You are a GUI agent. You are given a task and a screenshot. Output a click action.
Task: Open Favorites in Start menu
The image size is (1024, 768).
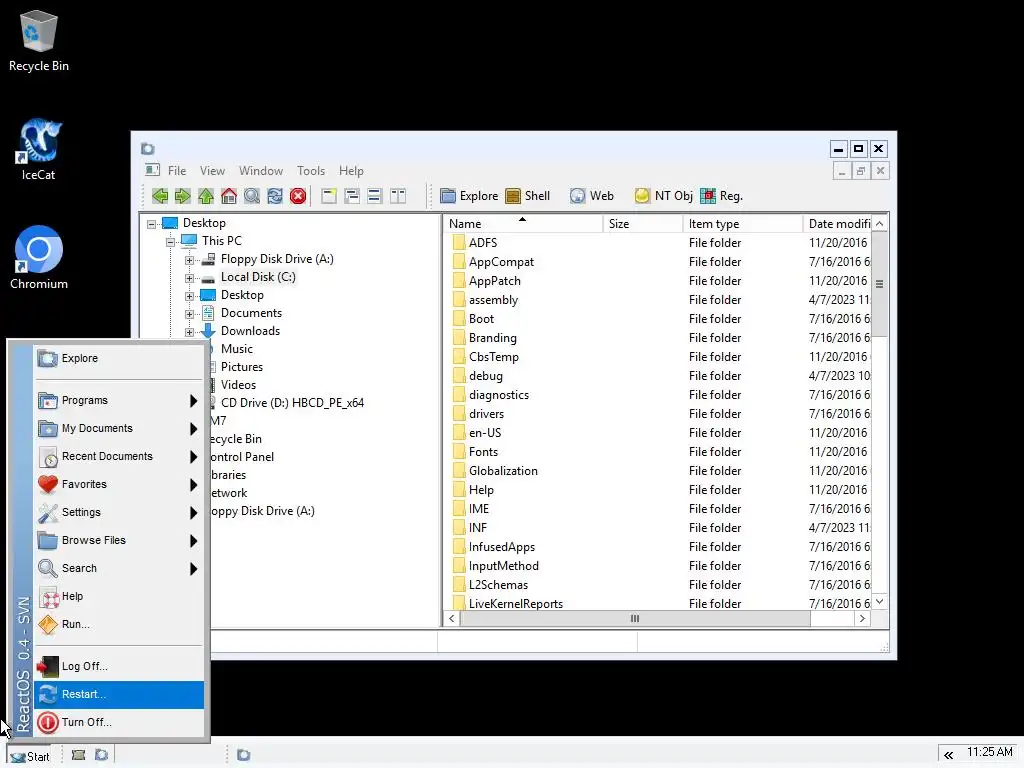point(119,485)
